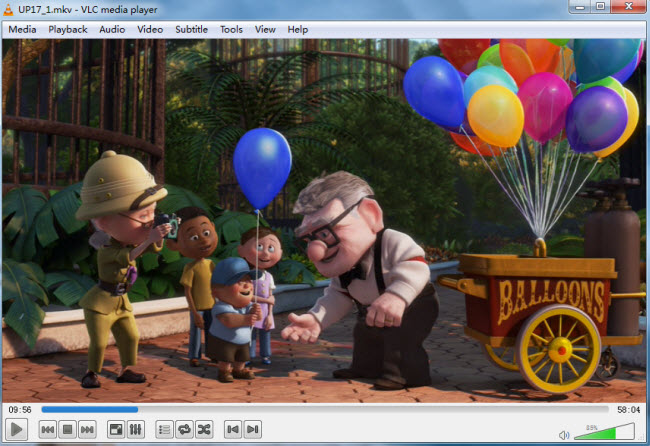Image resolution: width=650 pixels, height=446 pixels.
Task: Click the Play button
Action: click(17, 429)
